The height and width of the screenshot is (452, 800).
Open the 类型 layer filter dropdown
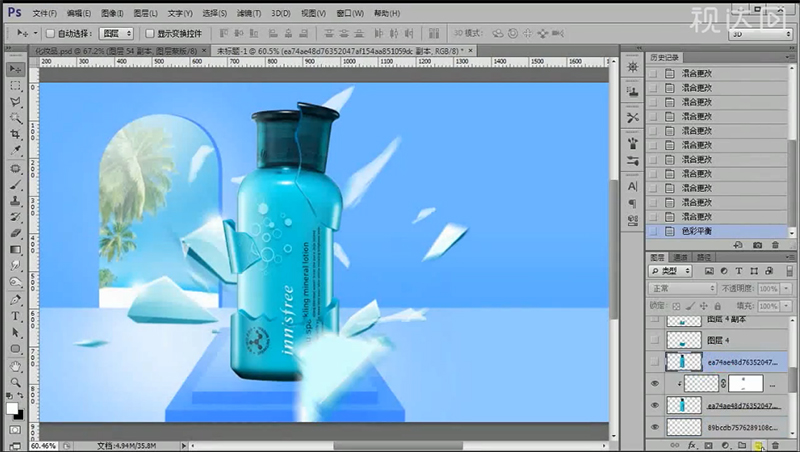coord(670,271)
